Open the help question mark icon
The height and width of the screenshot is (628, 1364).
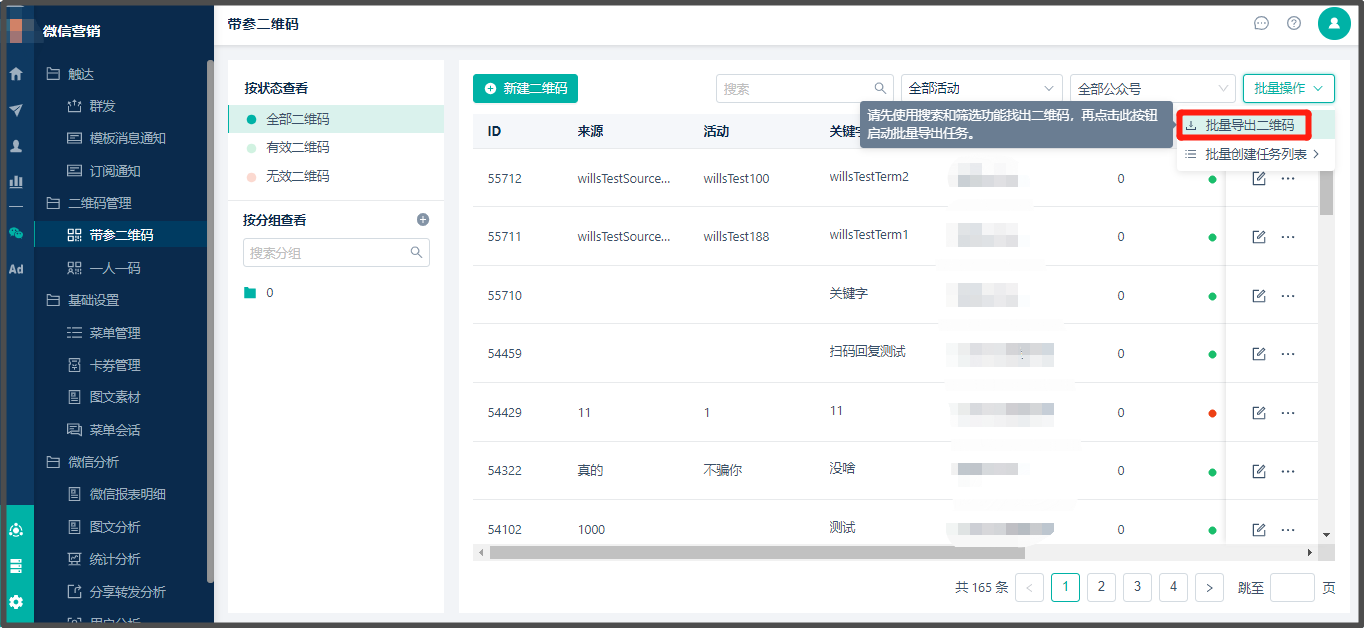tap(1294, 23)
